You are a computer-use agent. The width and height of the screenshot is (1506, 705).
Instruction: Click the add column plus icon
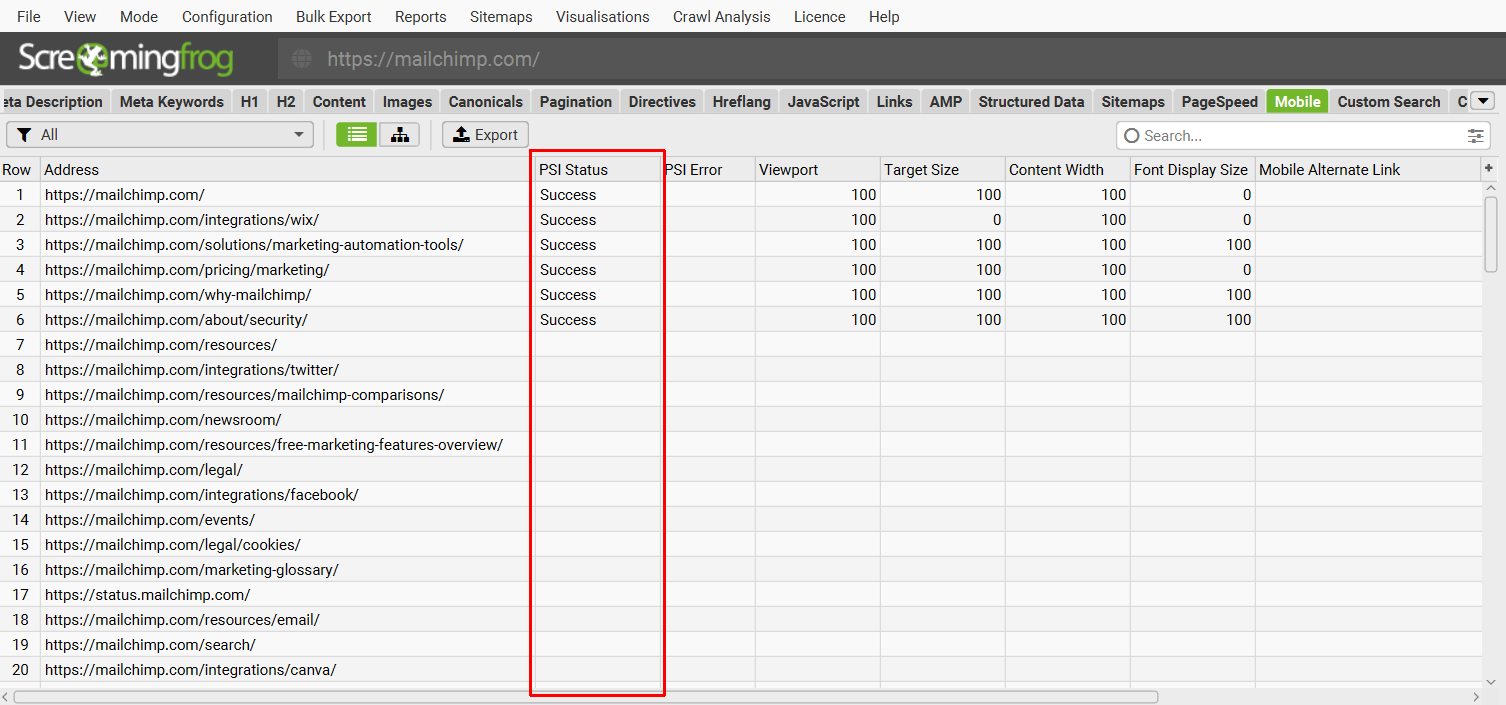(x=1489, y=168)
